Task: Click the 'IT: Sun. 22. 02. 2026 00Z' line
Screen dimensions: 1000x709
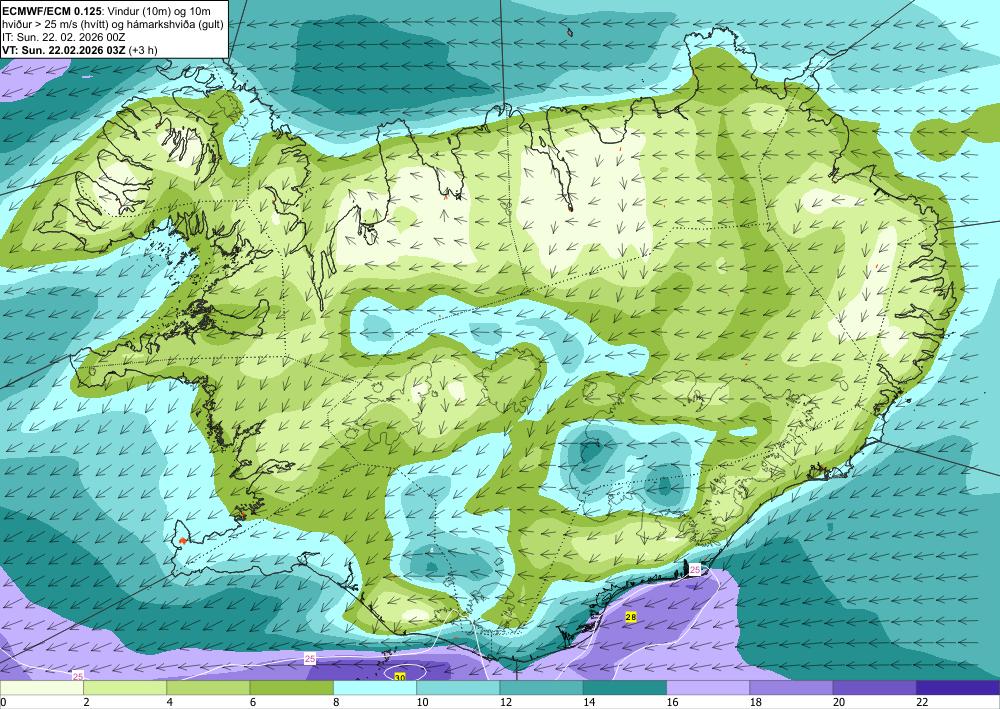Action: pos(63,37)
